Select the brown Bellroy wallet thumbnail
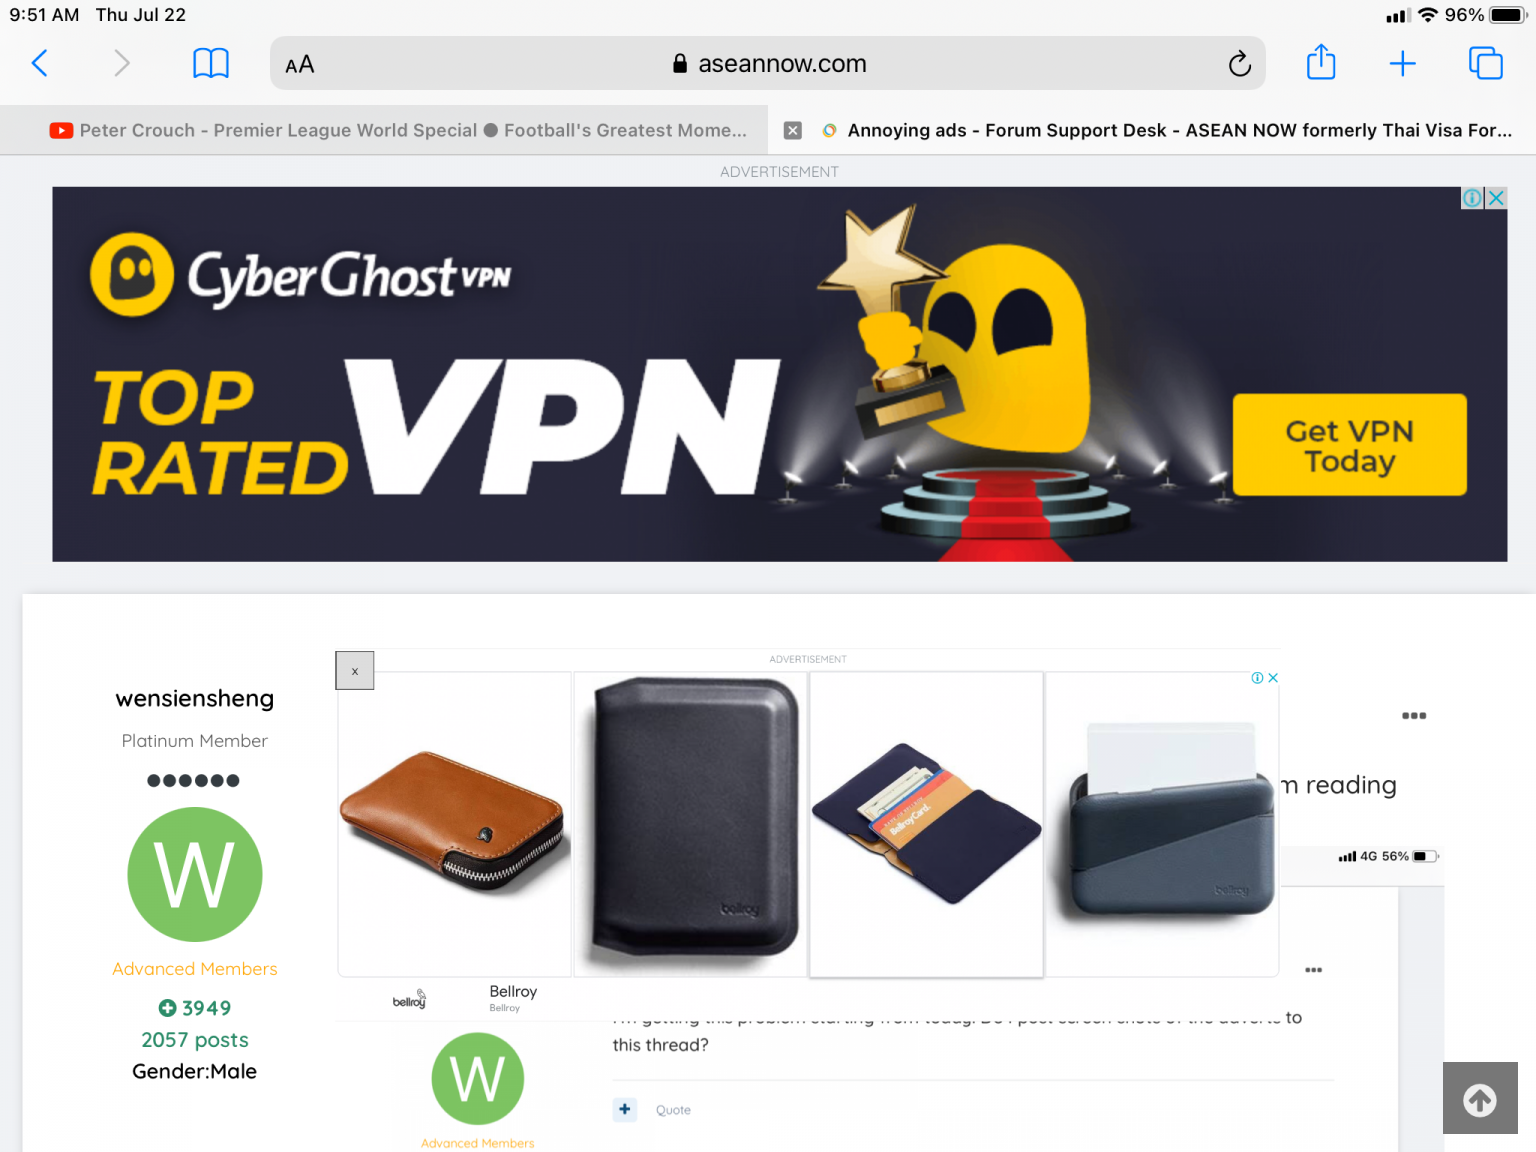 click(455, 824)
